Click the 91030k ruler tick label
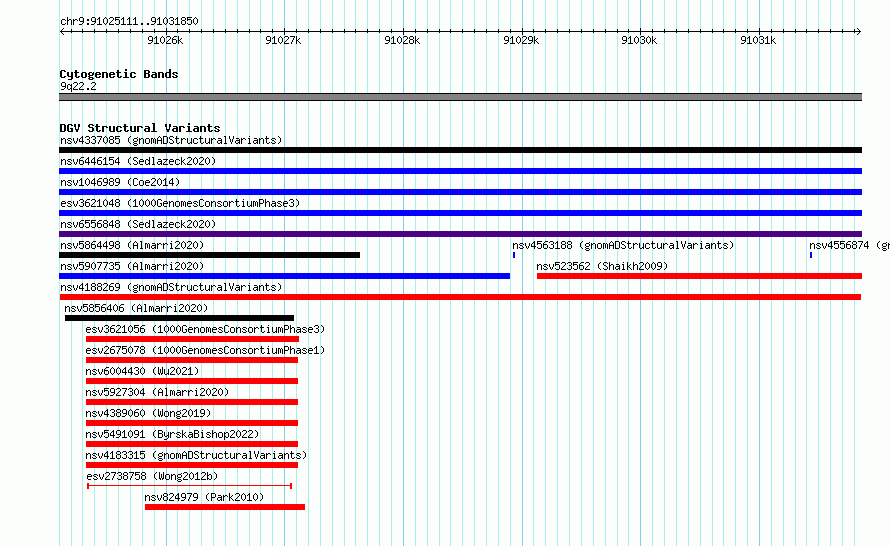The height and width of the screenshot is (546, 890). pyautogui.click(x=639, y=40)
